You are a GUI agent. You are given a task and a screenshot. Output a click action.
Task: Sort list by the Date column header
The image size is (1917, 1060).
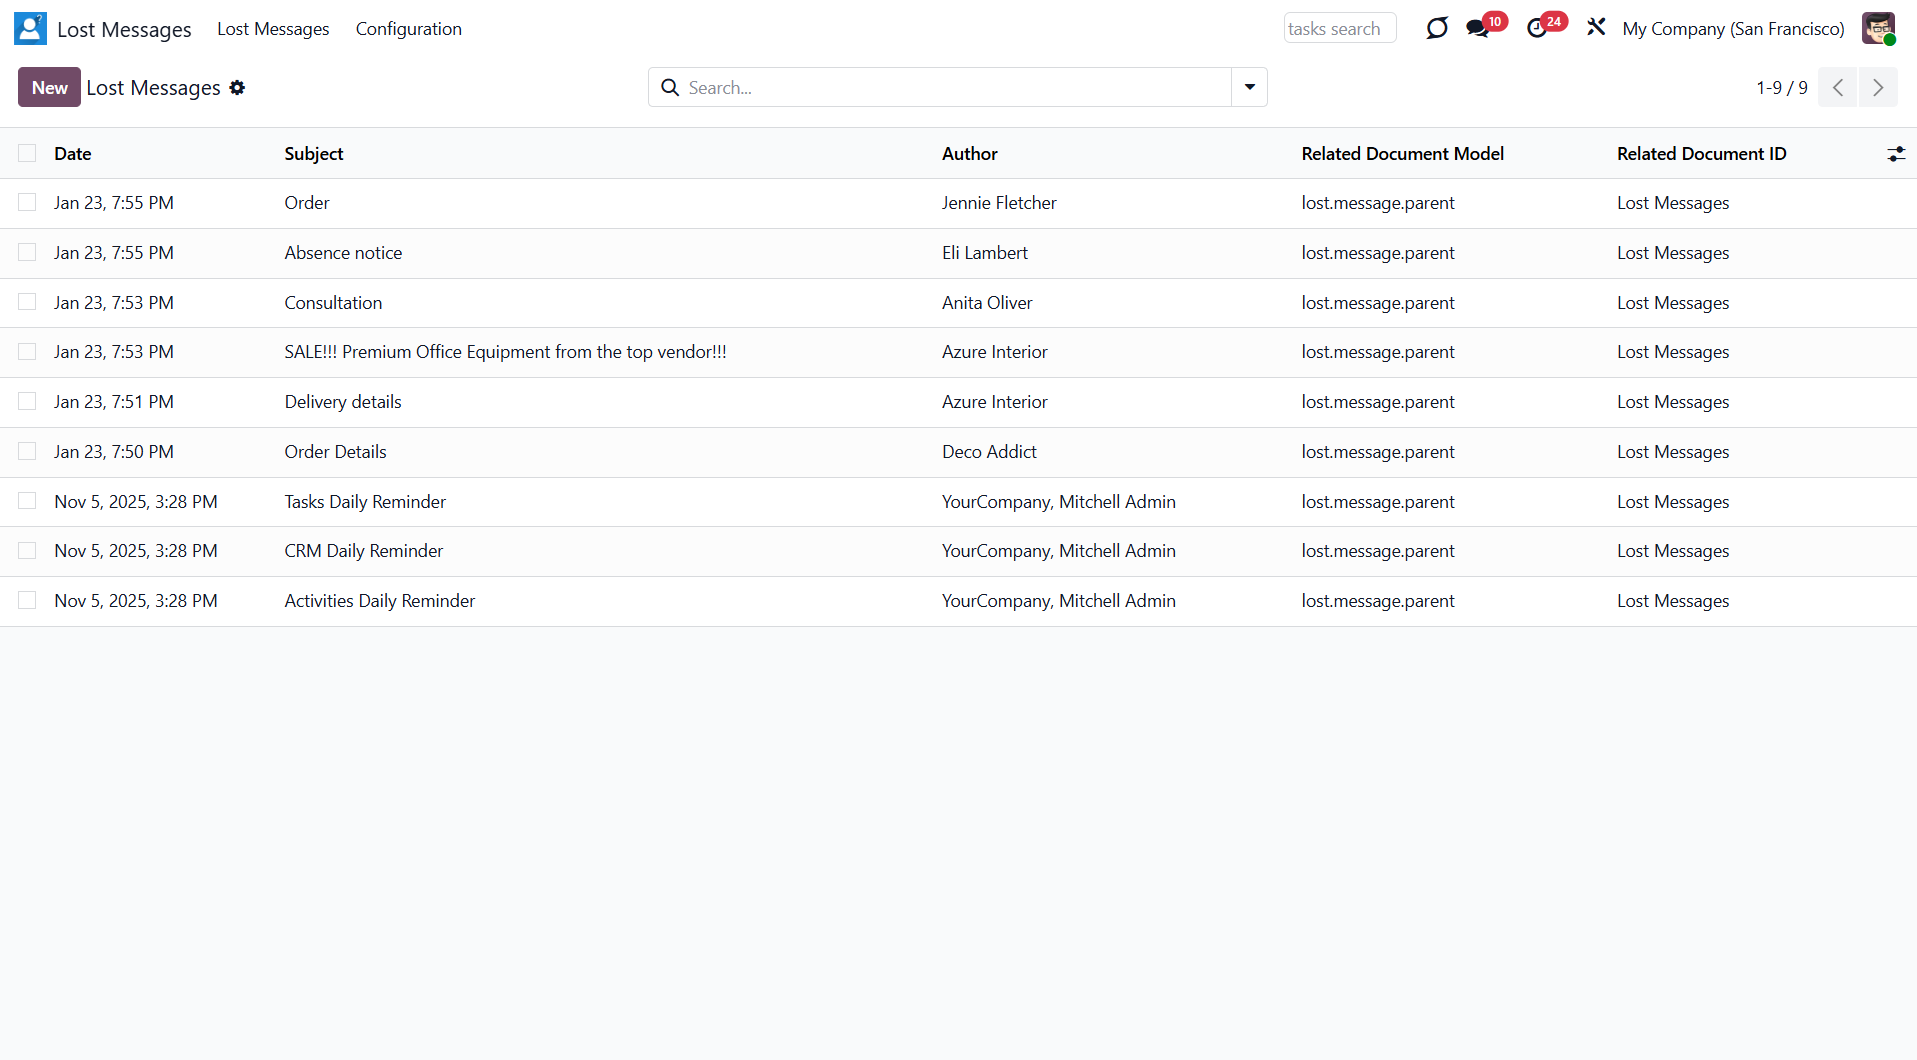[73, 154]
